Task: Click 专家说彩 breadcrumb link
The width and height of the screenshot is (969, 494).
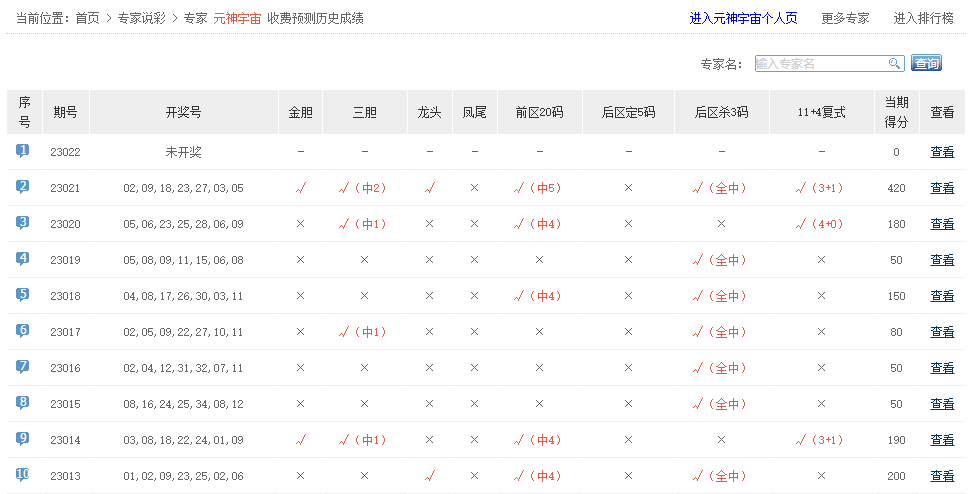Action: point(141,18)
